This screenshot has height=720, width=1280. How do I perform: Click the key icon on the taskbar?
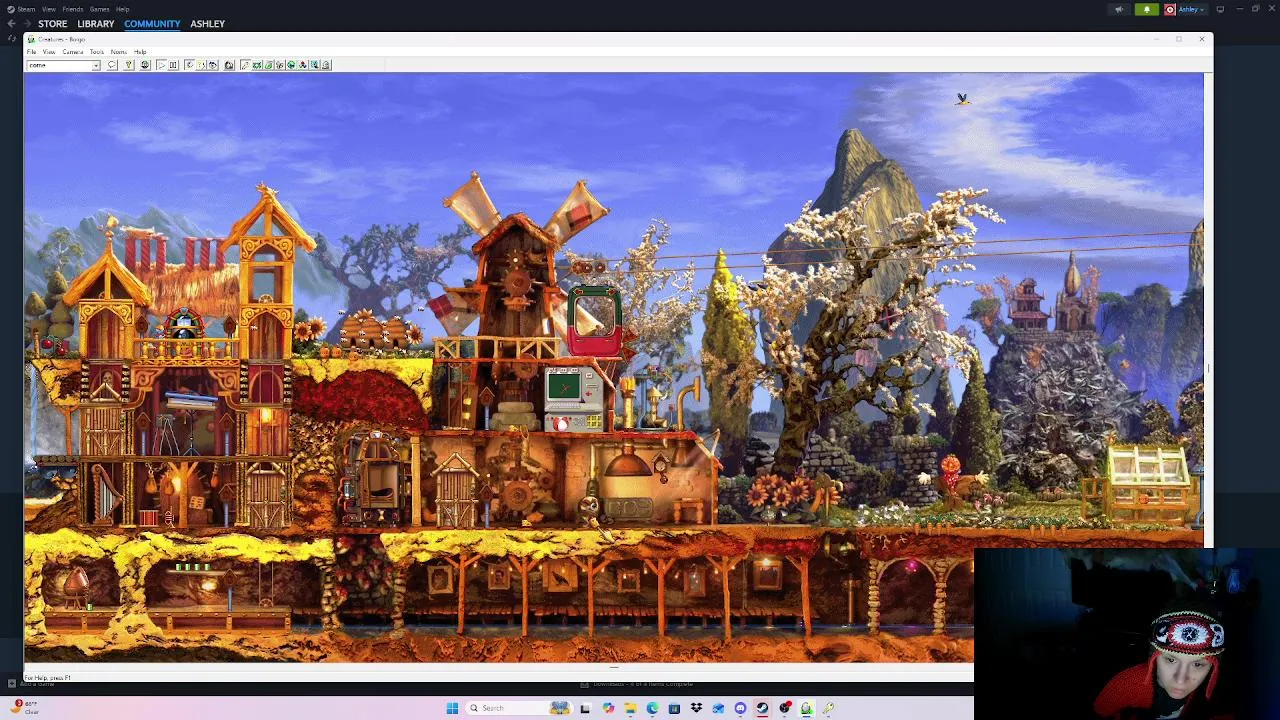click(x=828, y=708)
